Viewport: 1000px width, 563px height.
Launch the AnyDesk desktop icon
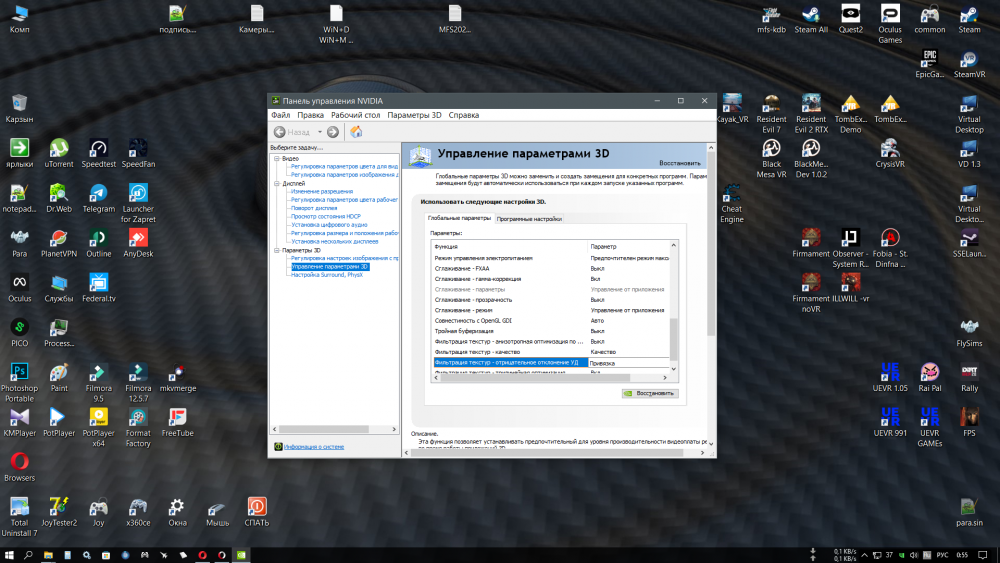(138, 240)
